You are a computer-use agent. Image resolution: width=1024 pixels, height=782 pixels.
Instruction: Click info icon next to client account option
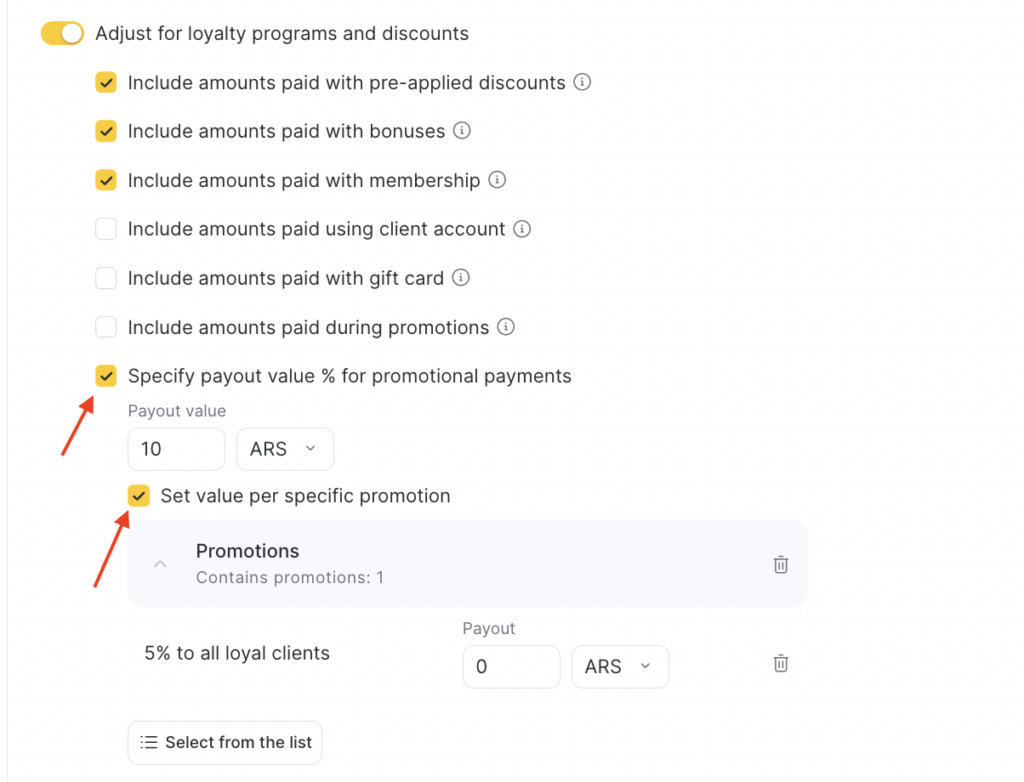point(521,229)
